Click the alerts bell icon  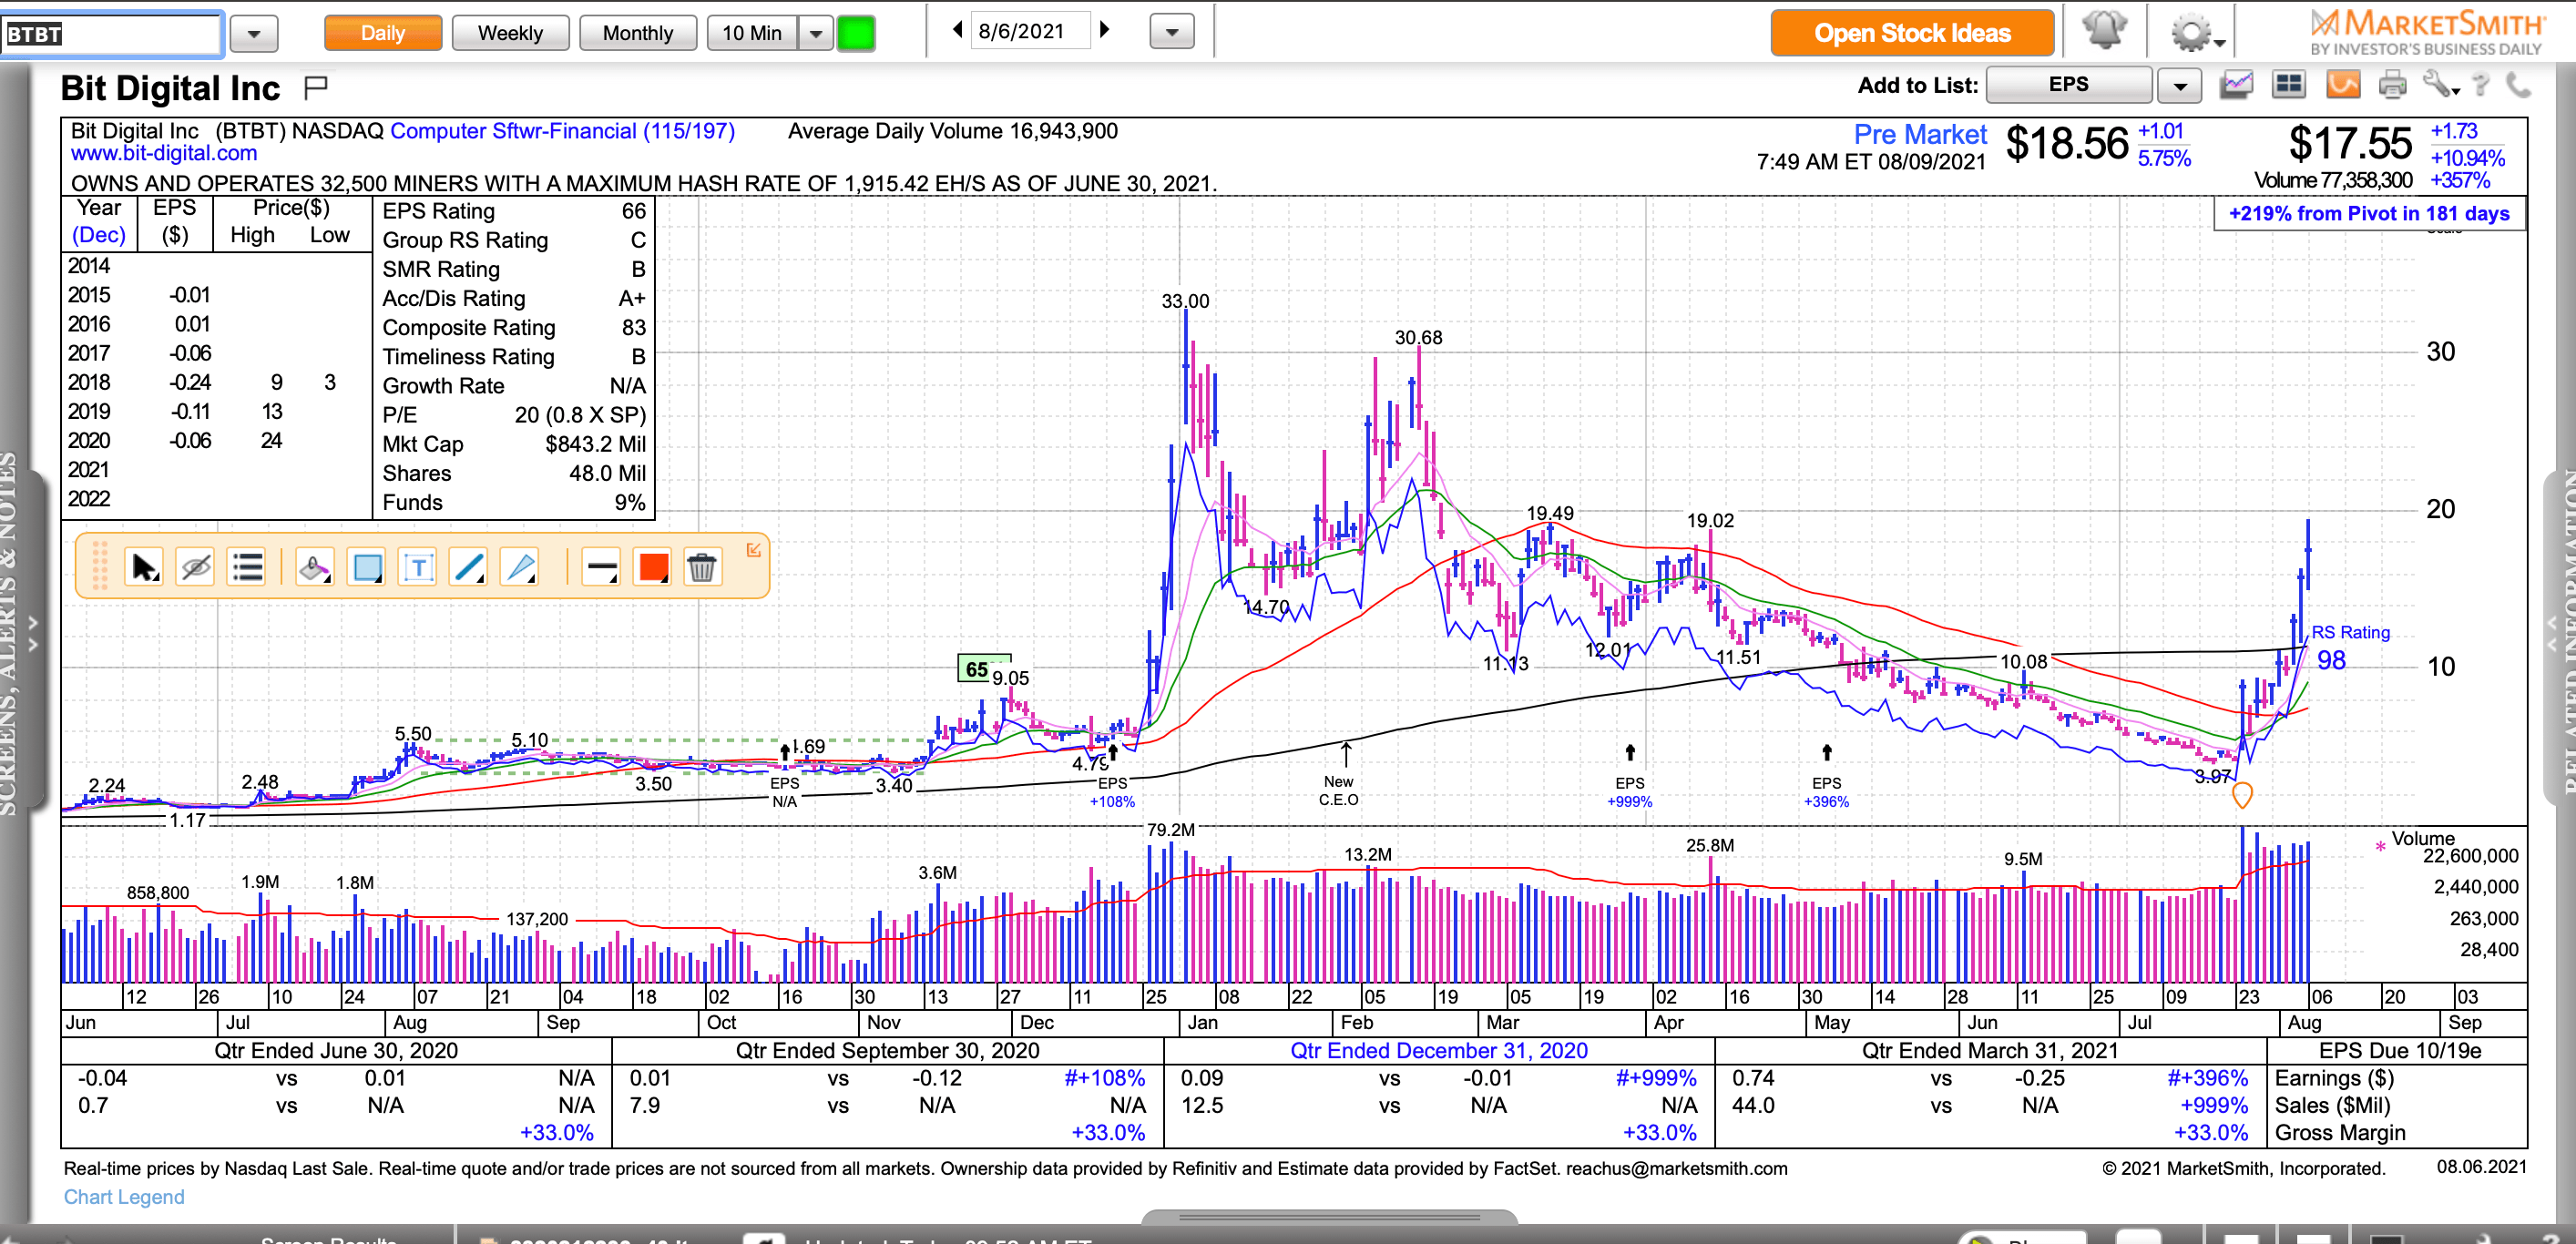click(x=2106, y=32)
